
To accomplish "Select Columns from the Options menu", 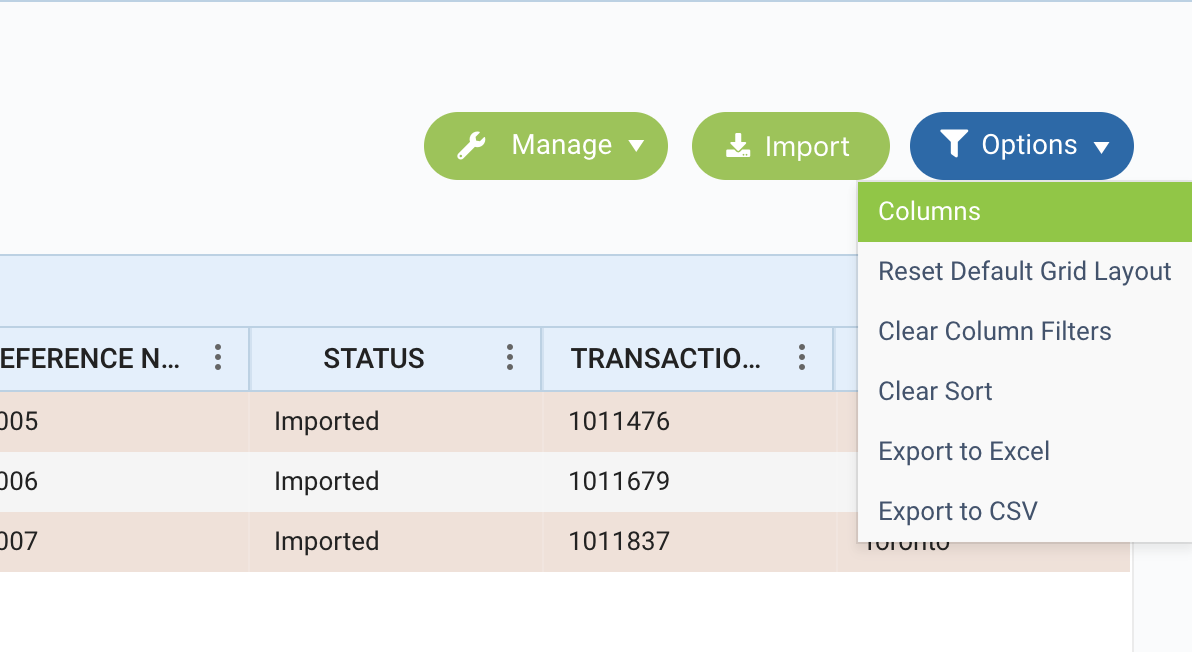I will [929, 212].
